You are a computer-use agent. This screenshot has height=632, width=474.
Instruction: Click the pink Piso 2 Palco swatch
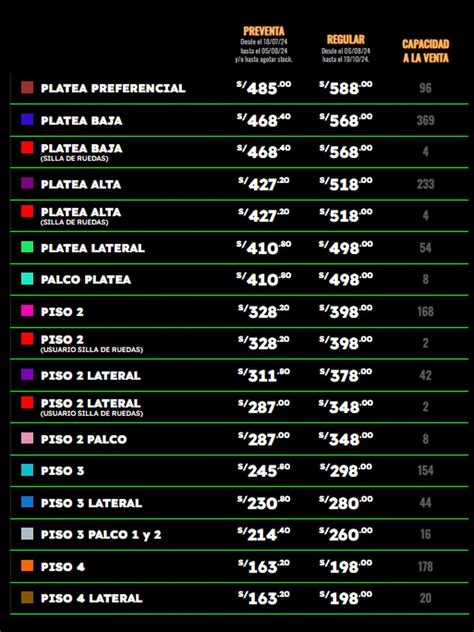tap(27, 439)
